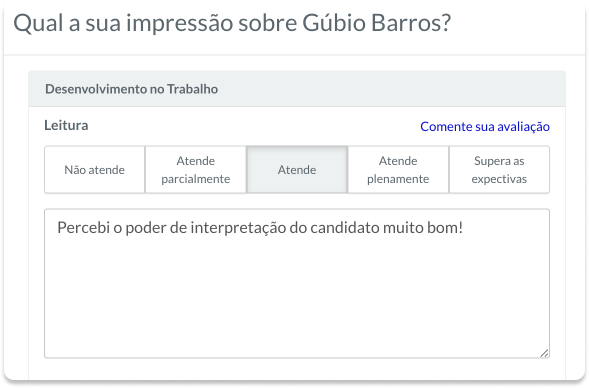Click the word "Trabalho" in the section header

click(x=192, y=89)
